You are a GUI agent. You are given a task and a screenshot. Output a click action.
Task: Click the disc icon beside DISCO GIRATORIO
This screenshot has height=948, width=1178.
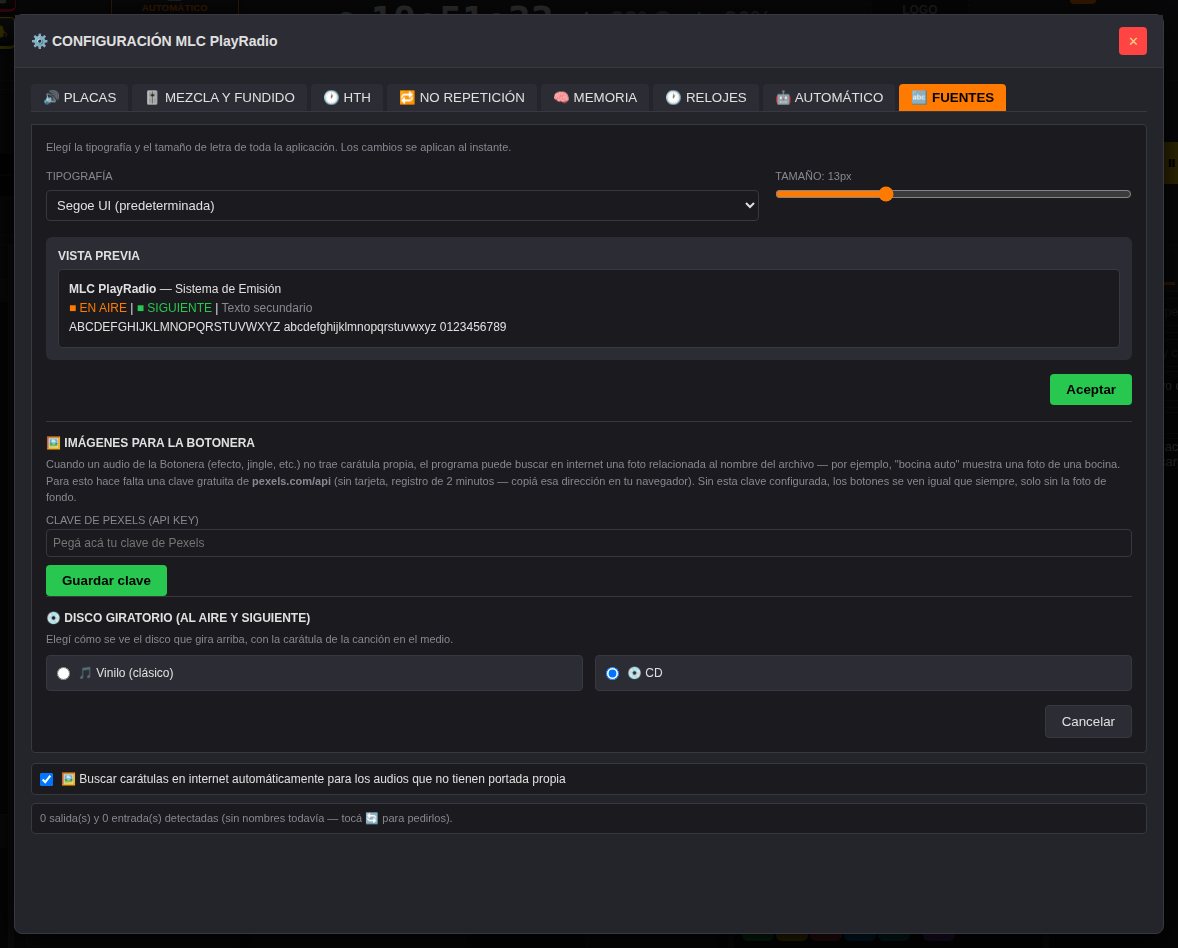click(53, 618)
